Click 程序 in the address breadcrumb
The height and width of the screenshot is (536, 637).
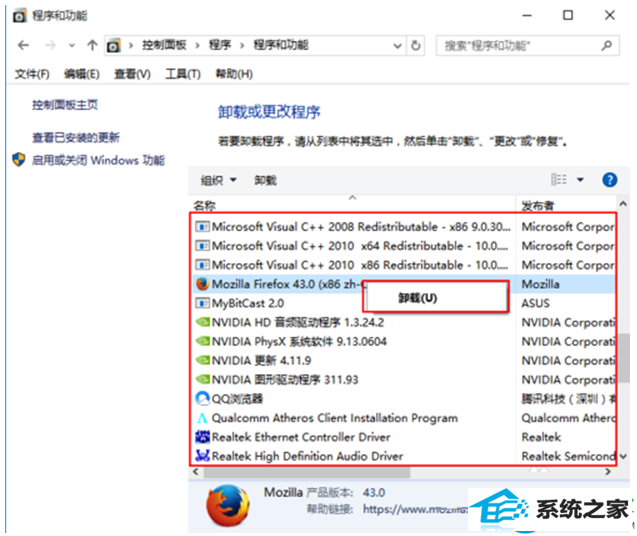pos(220,45)
